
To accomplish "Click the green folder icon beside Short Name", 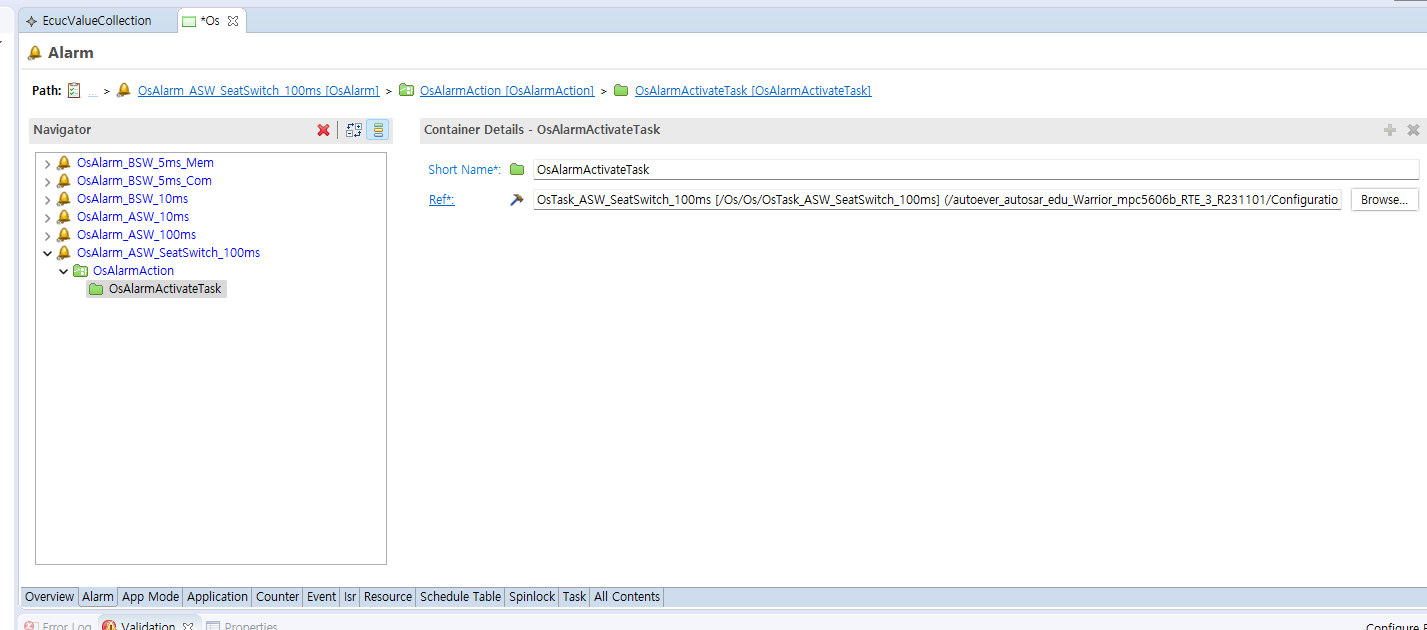I will (517, 170).
